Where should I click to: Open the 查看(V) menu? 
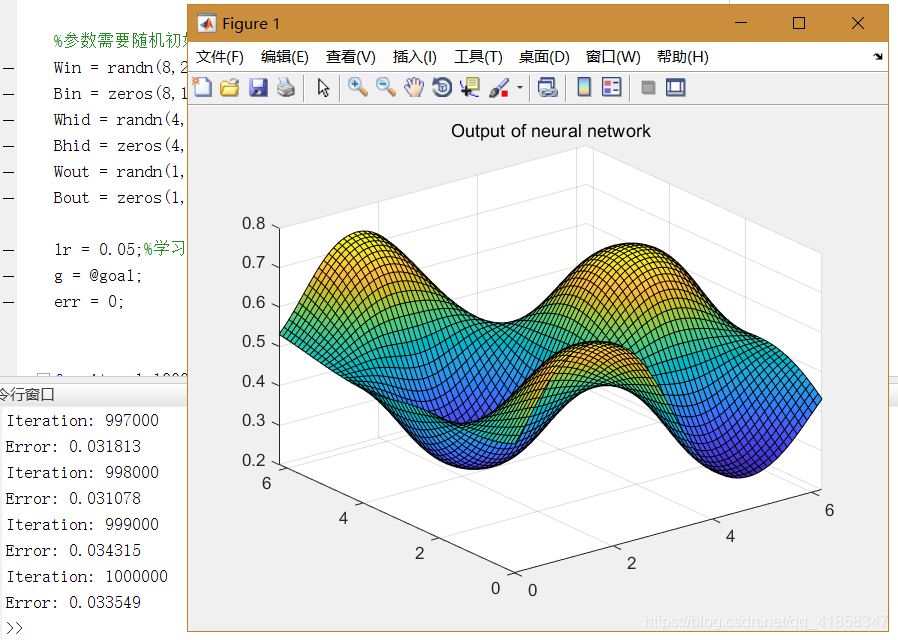tap(350, 57)
